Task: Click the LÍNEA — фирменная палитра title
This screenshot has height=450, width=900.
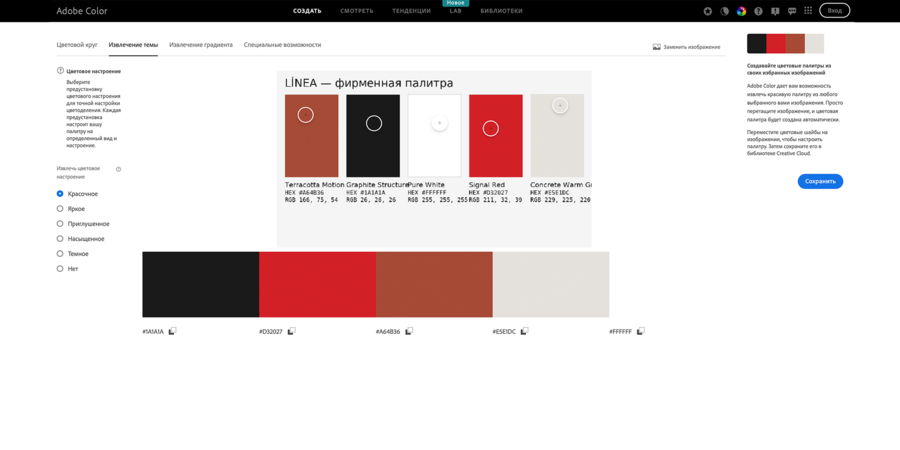Action: click(x=369, y=83)
